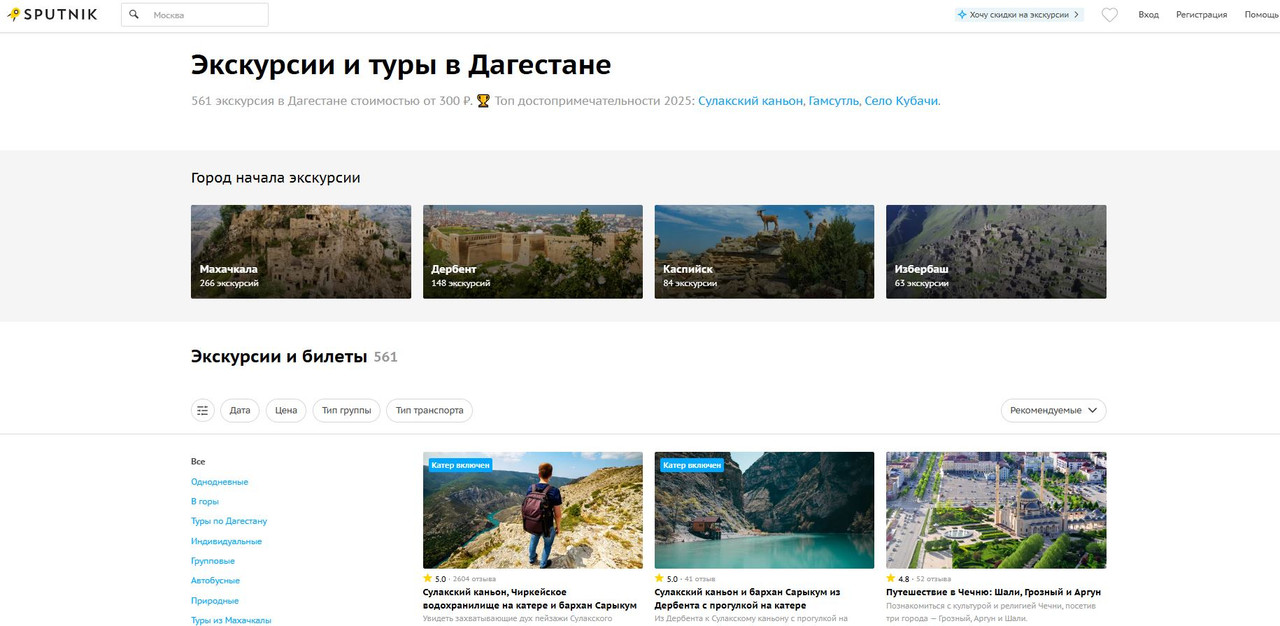Open the Помощь menu
The height and width of the screenshot is (626, 1280).
click(x=1262, y=15)
